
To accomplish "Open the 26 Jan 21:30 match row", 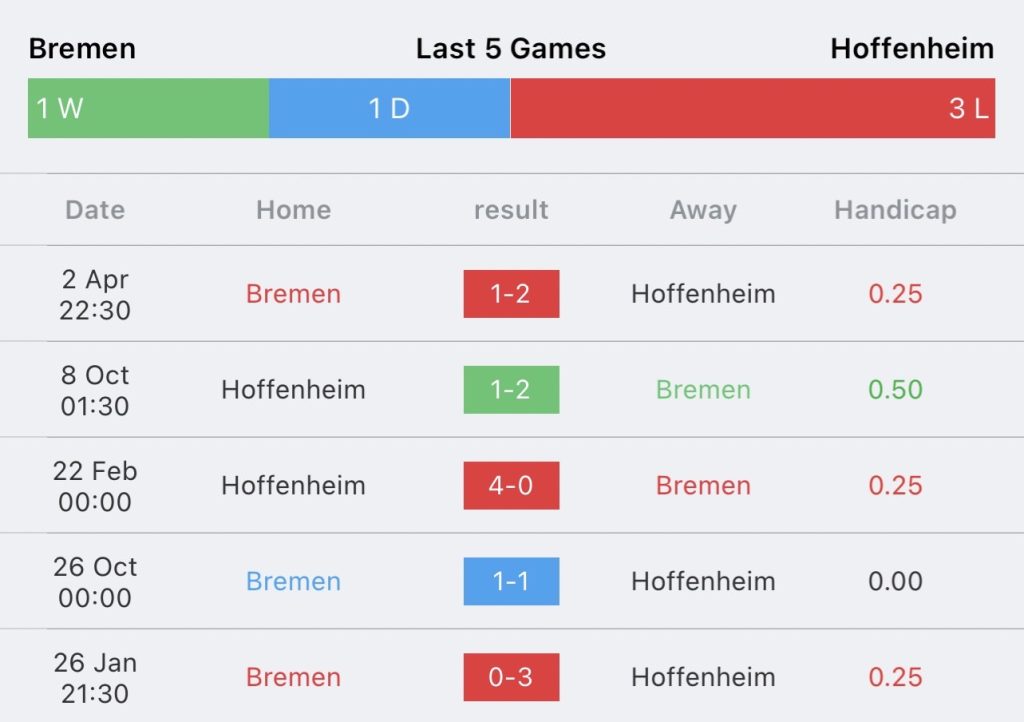I will click(512, 677).
